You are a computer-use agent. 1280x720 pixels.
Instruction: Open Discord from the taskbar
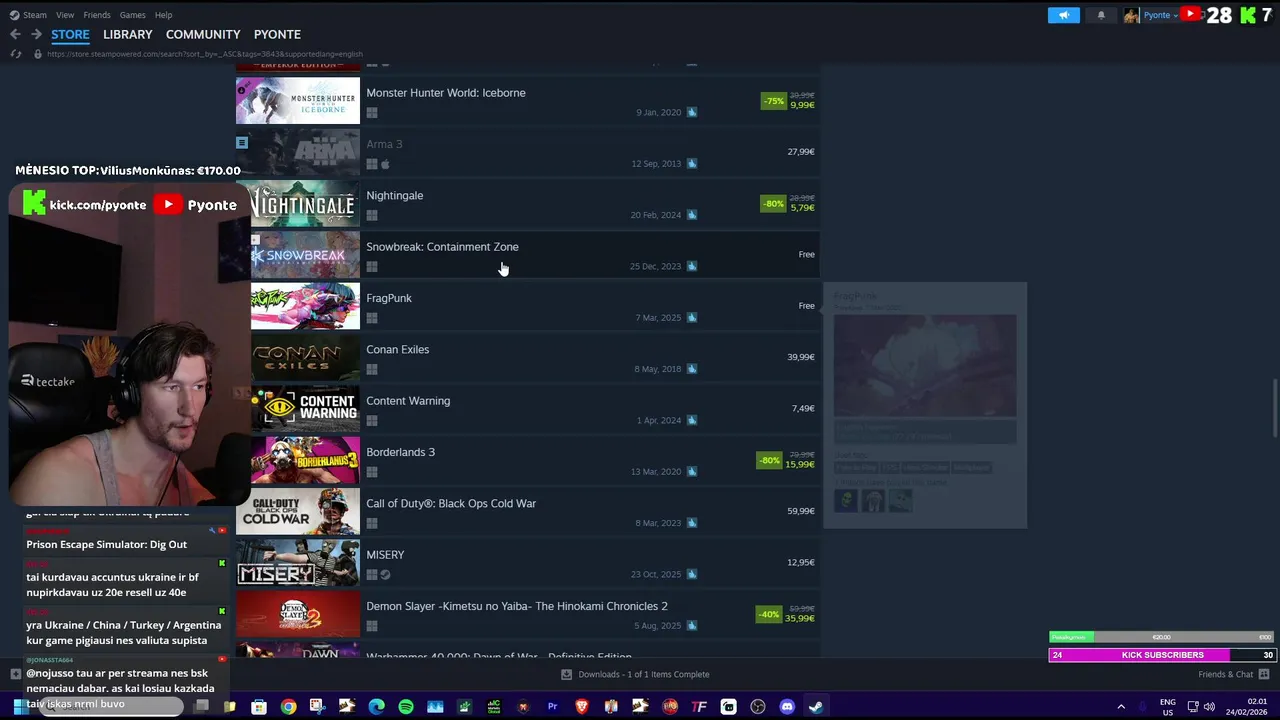pyautogui.click(x=787, y=707)
